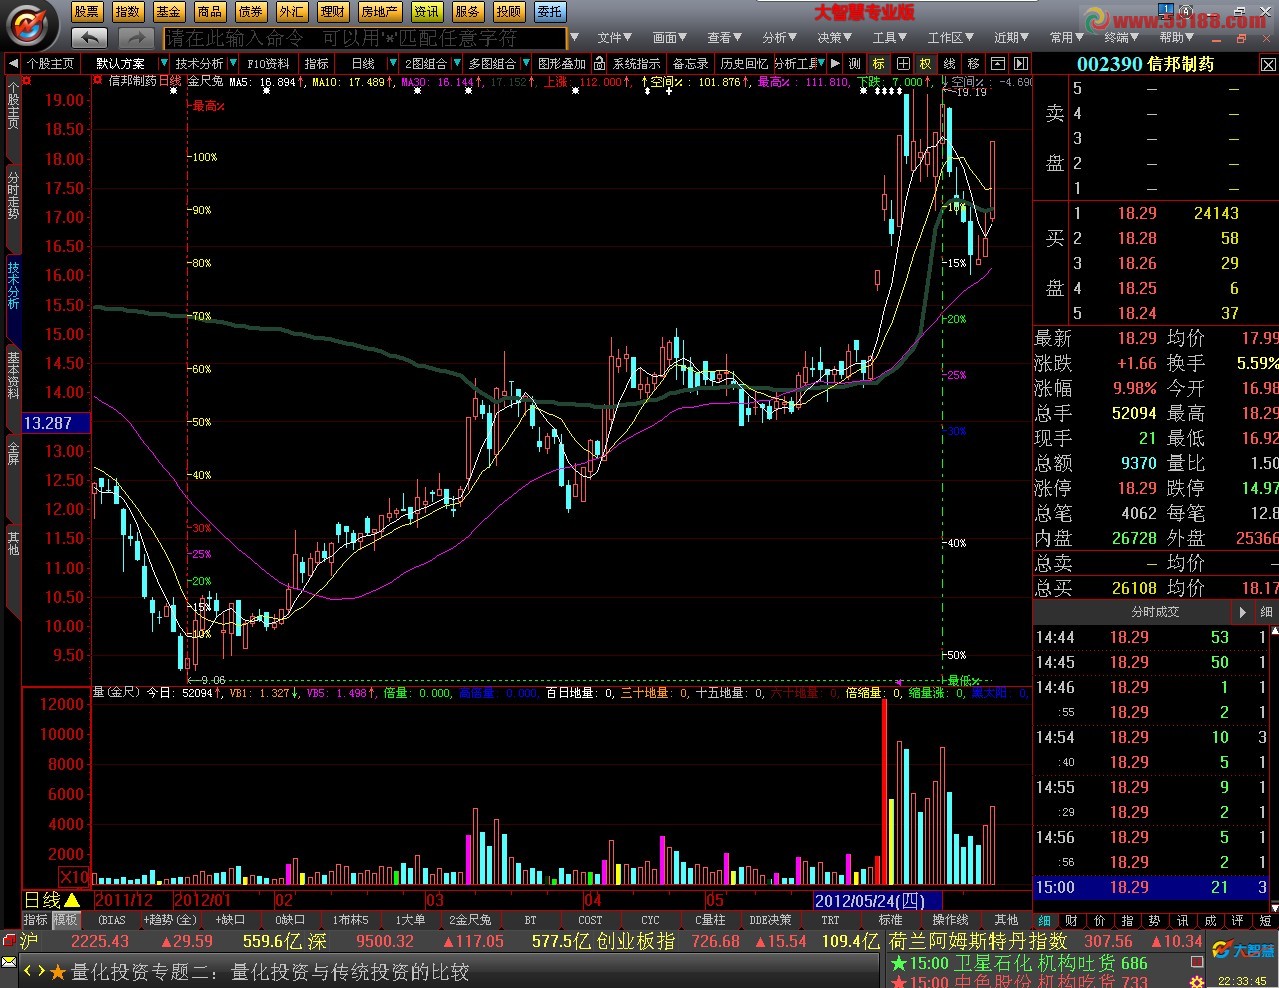Toggle the 标 marker icon
1279x988 pixels.
coord(878,63)
